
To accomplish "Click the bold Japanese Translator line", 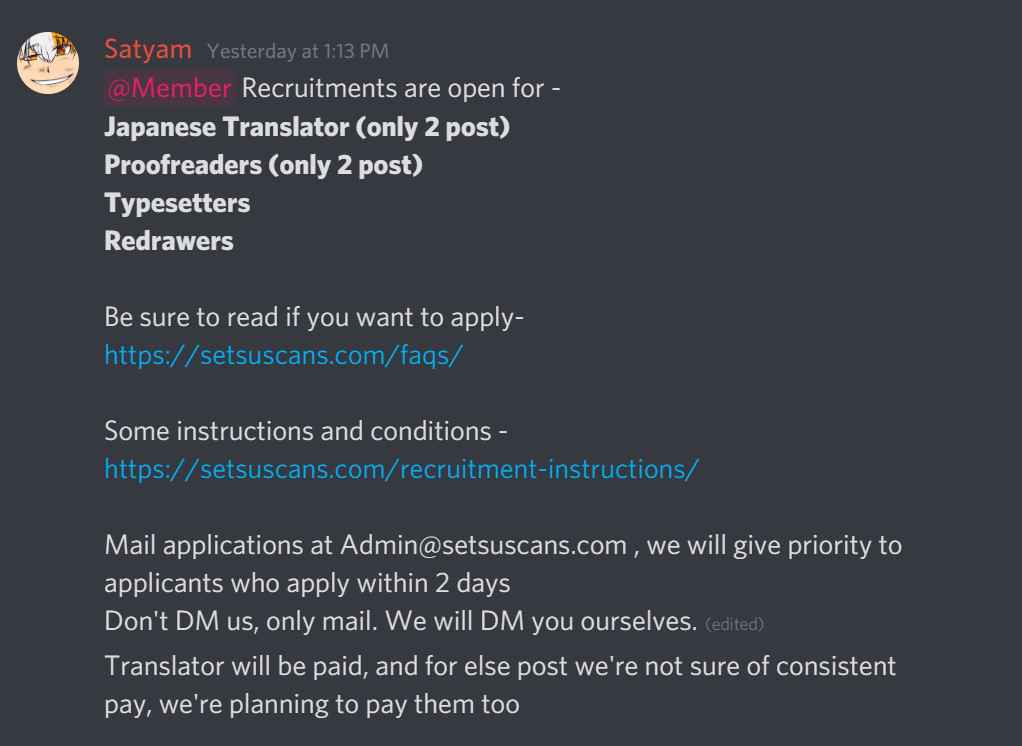I will point(308,130).
